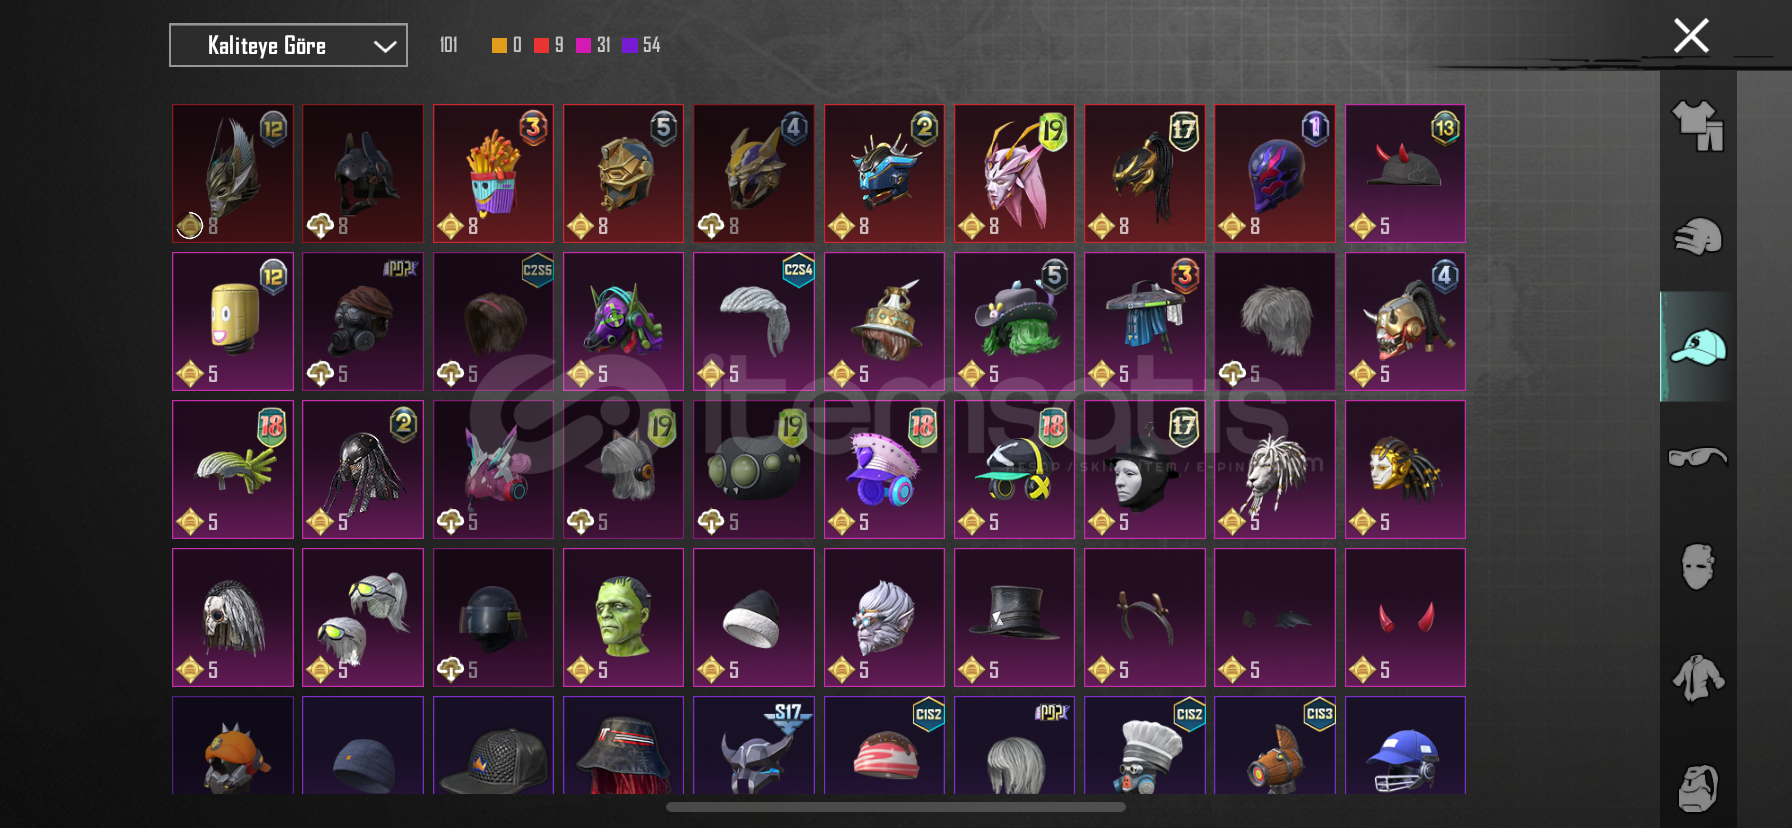Select the cap headwear category icon

pyautogui.click(x=1697, y=347)
